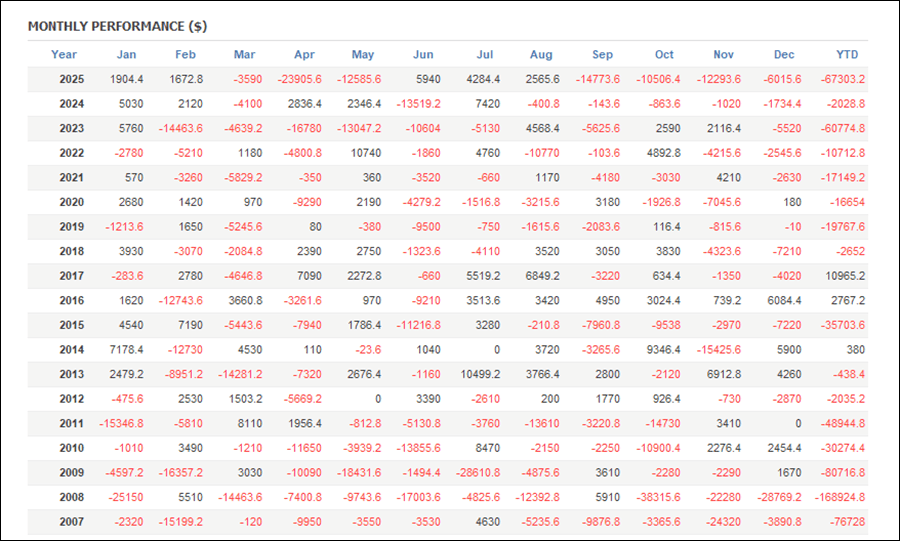The height and width of the screenshot is (541, 900).
Task: Click the Mar column header
Action: click(245, 55)
